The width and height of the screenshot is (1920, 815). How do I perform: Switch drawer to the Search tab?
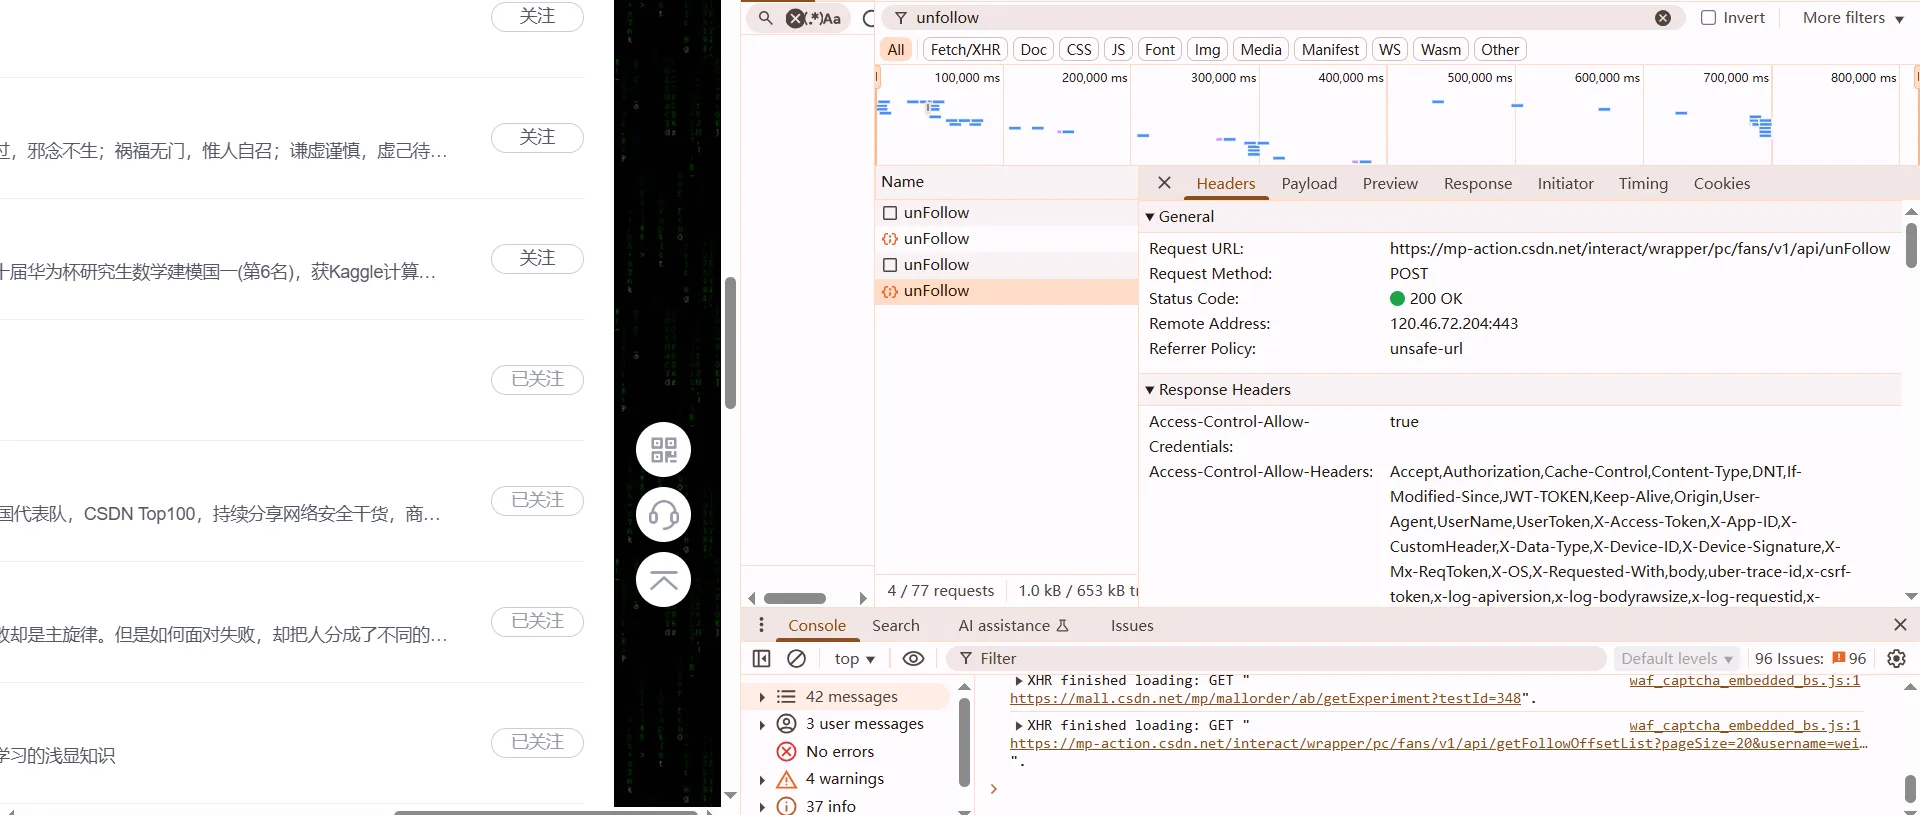tap(896, 626)
